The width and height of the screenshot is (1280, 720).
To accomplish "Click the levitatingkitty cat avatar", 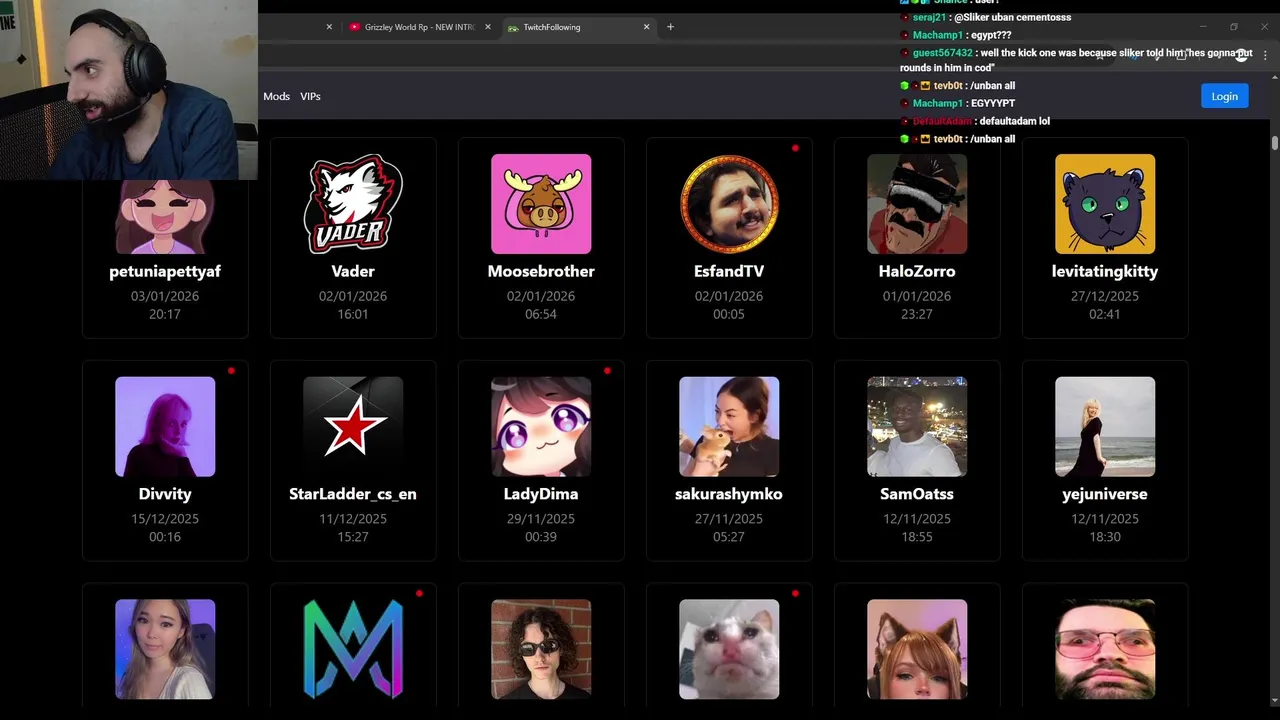I will 1105,204.
